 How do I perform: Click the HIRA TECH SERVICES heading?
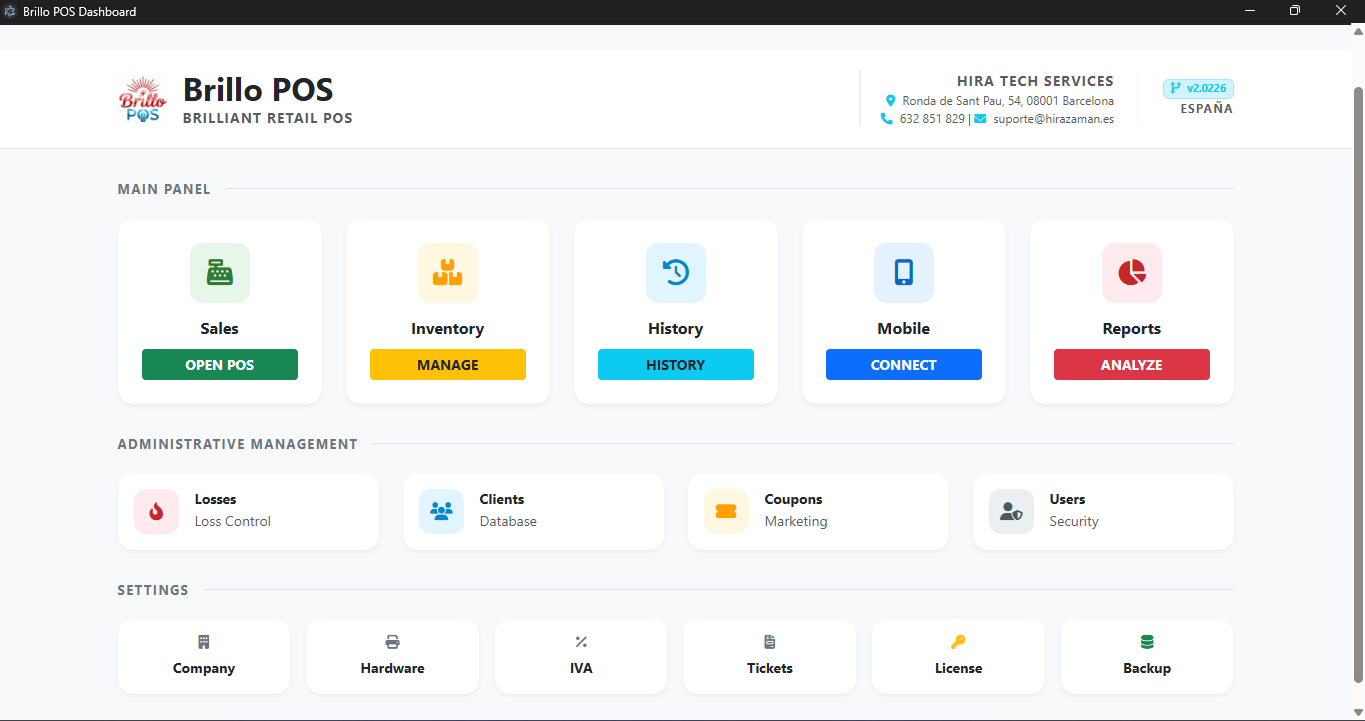1035,81
